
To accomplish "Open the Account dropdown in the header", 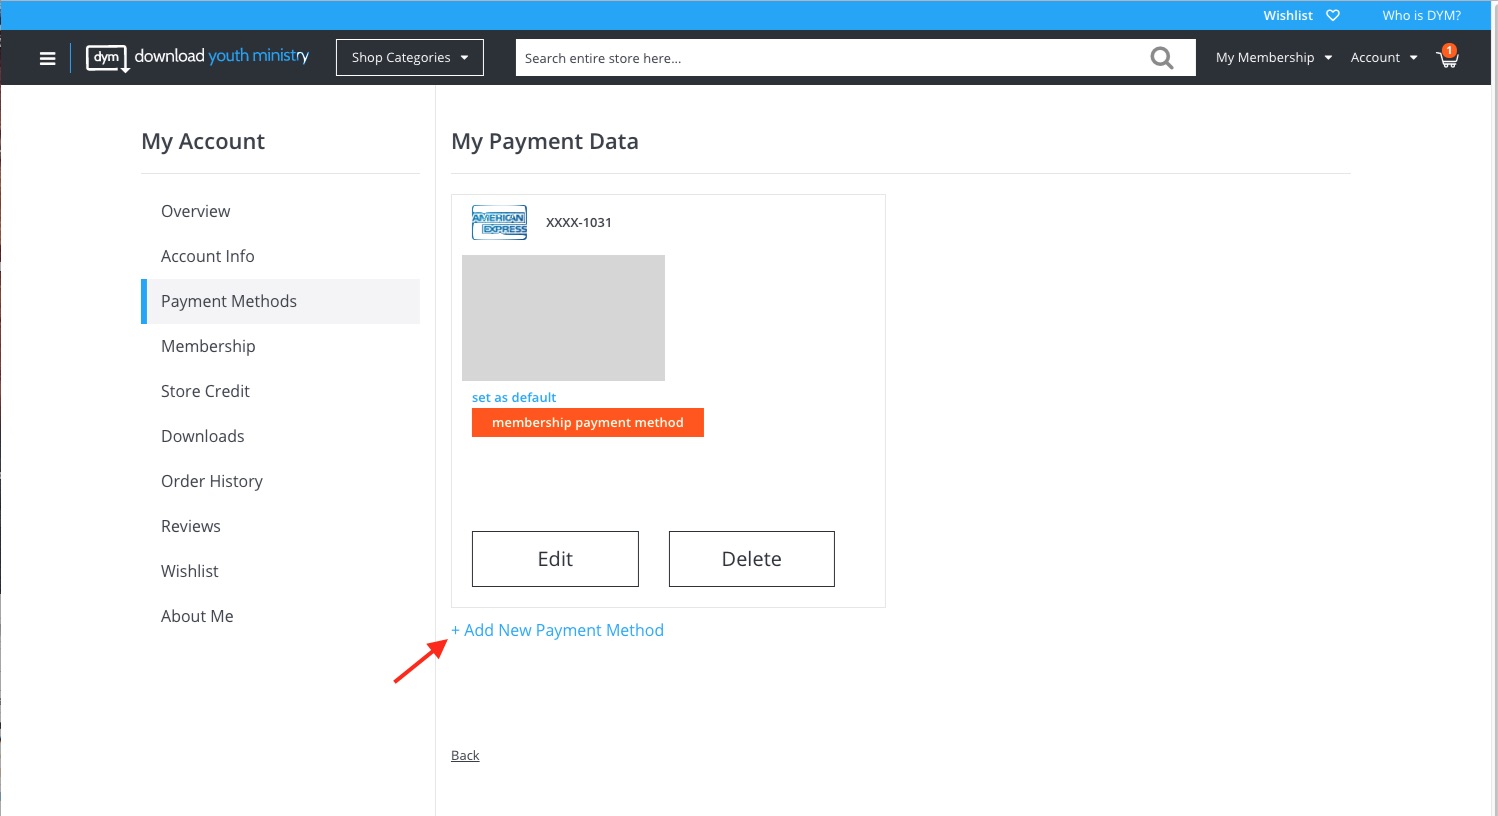I will click(x=1384, y=58).
